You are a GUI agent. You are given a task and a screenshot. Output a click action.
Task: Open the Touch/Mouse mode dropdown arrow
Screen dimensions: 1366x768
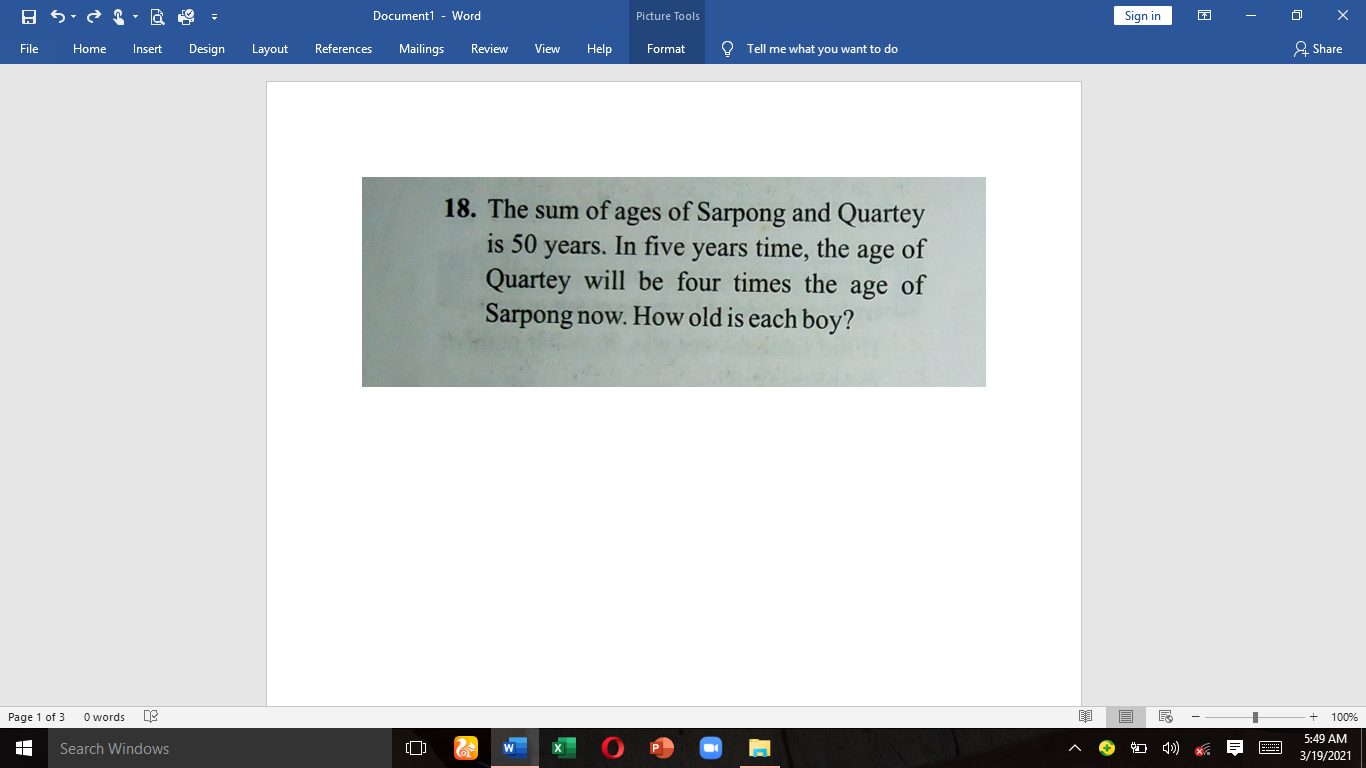point(135,16)
